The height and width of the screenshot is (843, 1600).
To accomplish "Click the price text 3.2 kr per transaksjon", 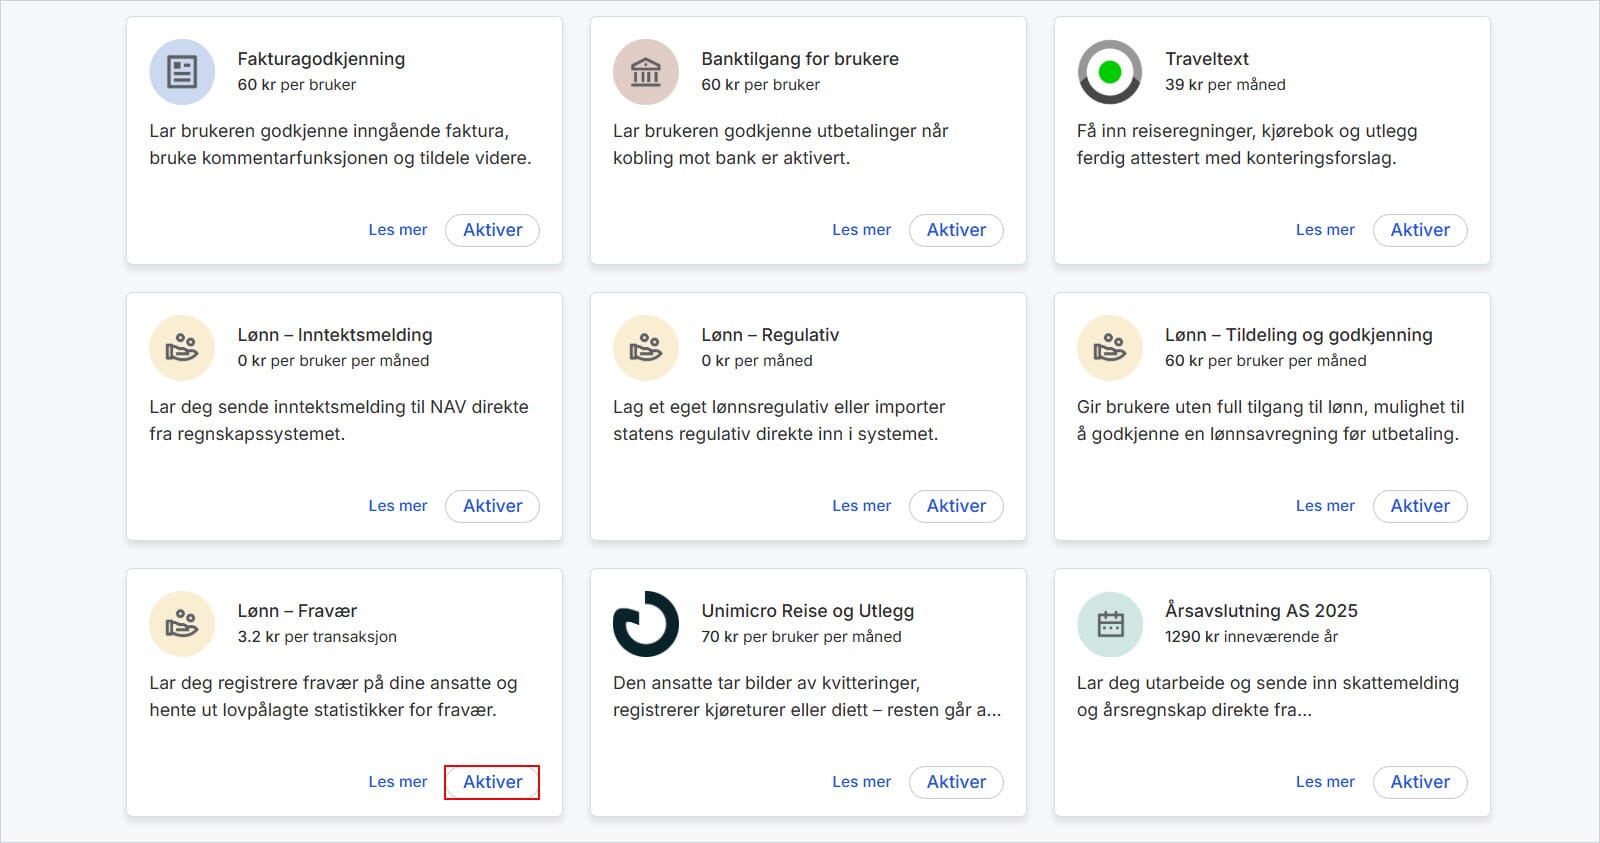I will coord(317,637).
